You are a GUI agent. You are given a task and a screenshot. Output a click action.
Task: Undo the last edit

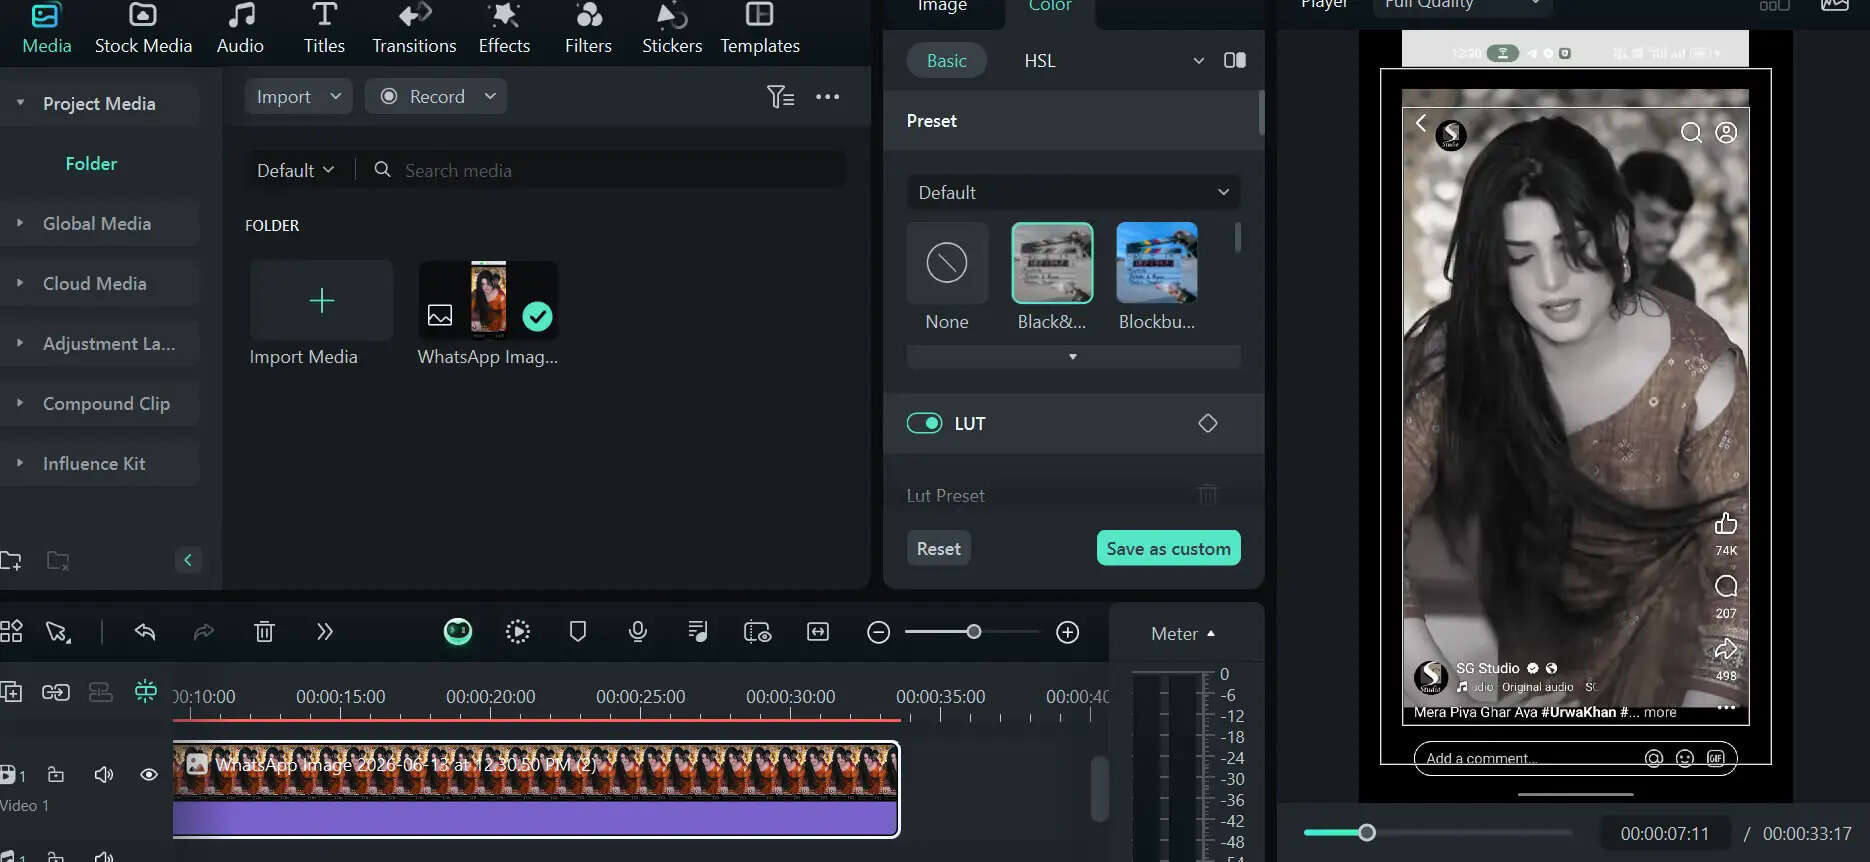click(x=145, y=632)
